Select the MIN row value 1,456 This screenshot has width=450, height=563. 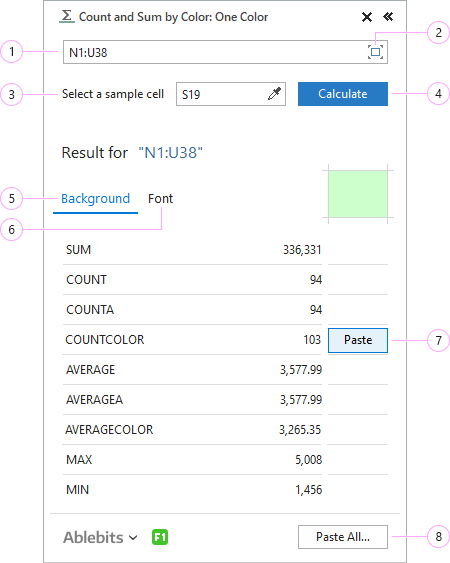pyautogui.click(x=308, y=489)
